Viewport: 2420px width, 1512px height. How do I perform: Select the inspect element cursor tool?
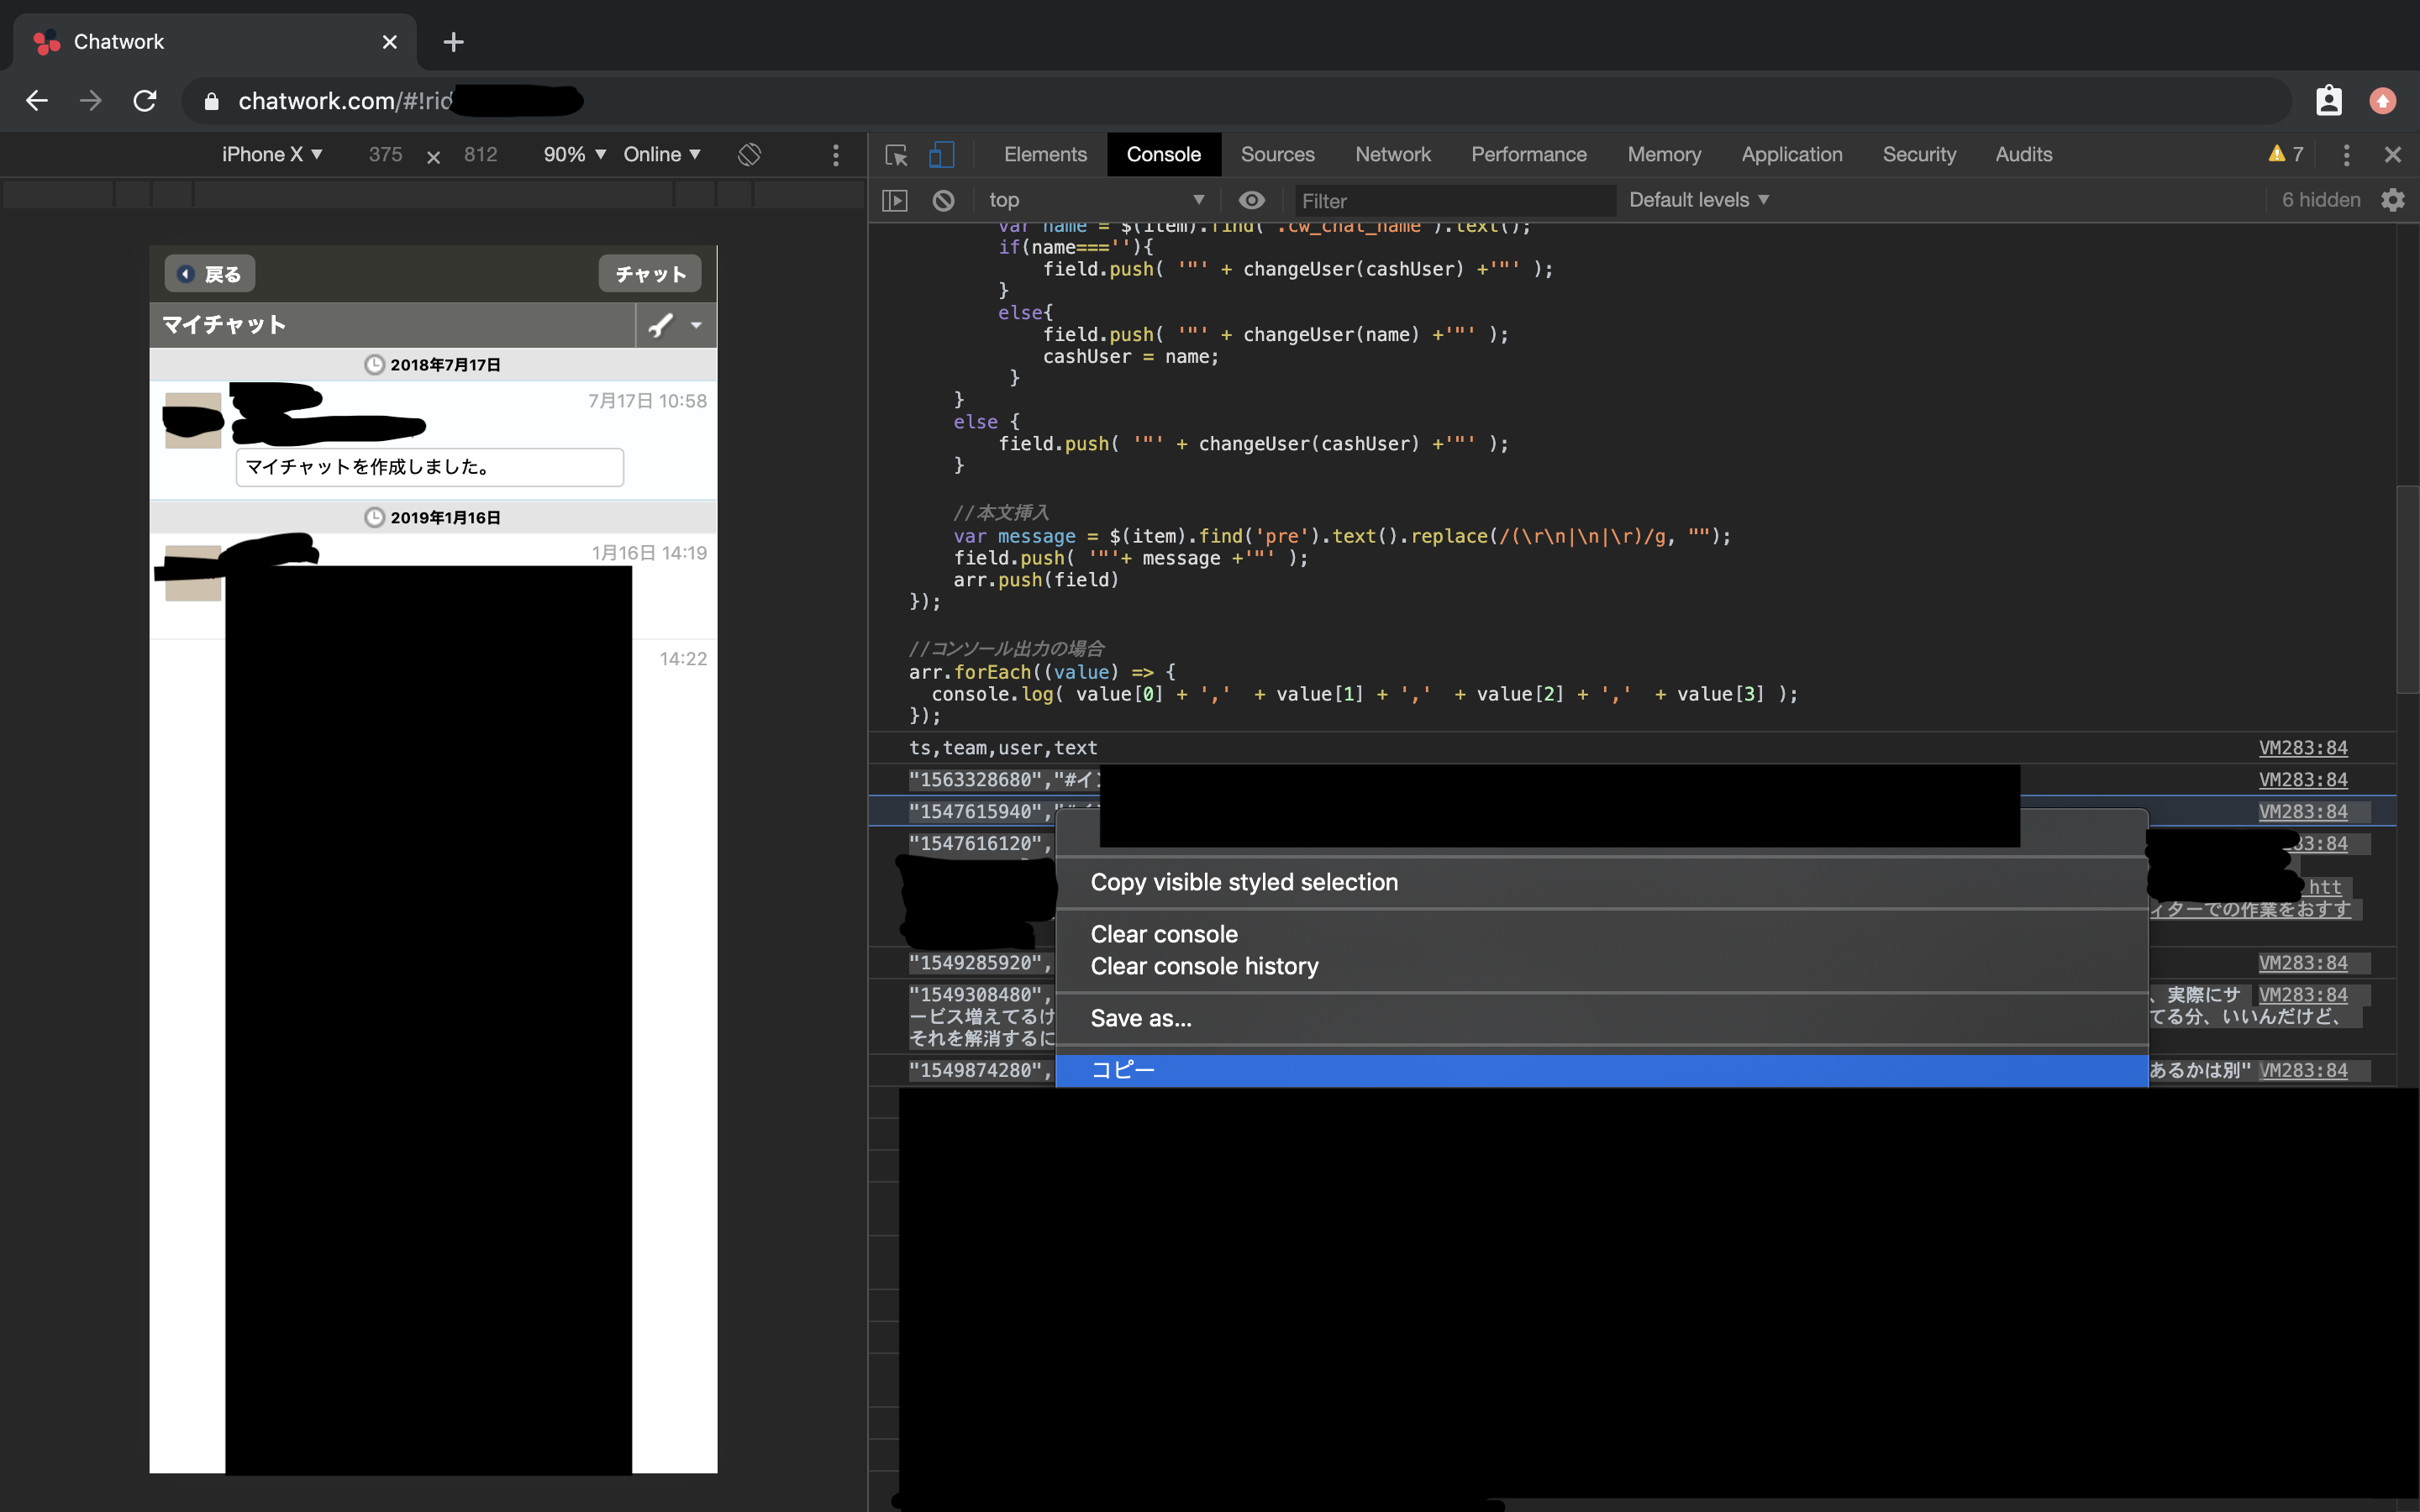pyautogui.click(x=896, y=155)
